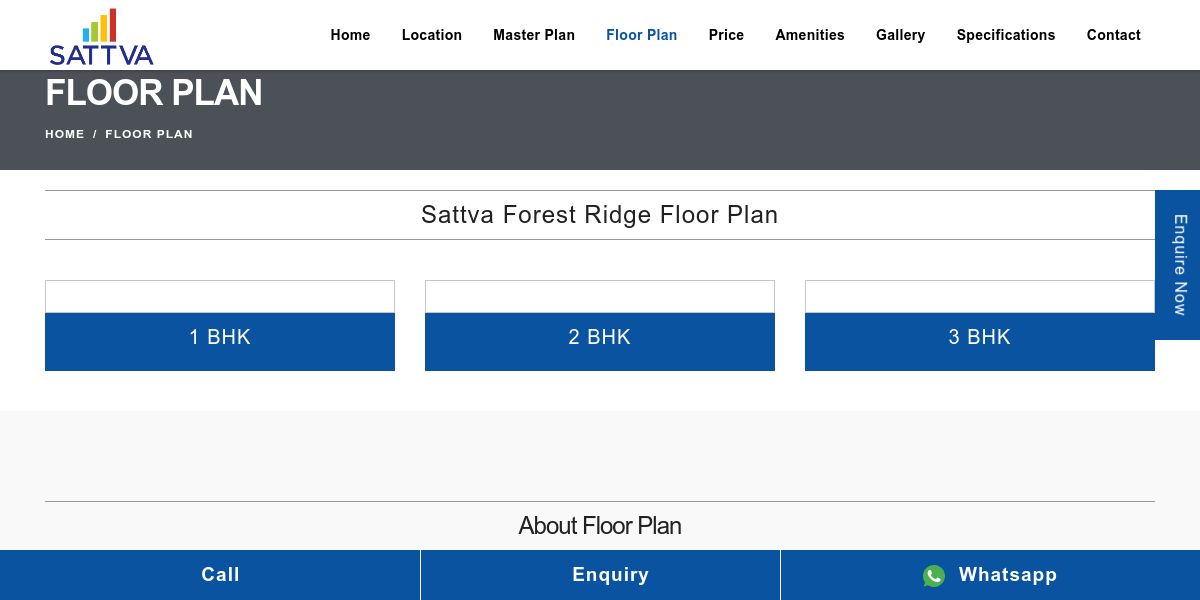Visit the Gallery page
The width and height of the screenshot is (1200, 600).
[x=900, y=35]
